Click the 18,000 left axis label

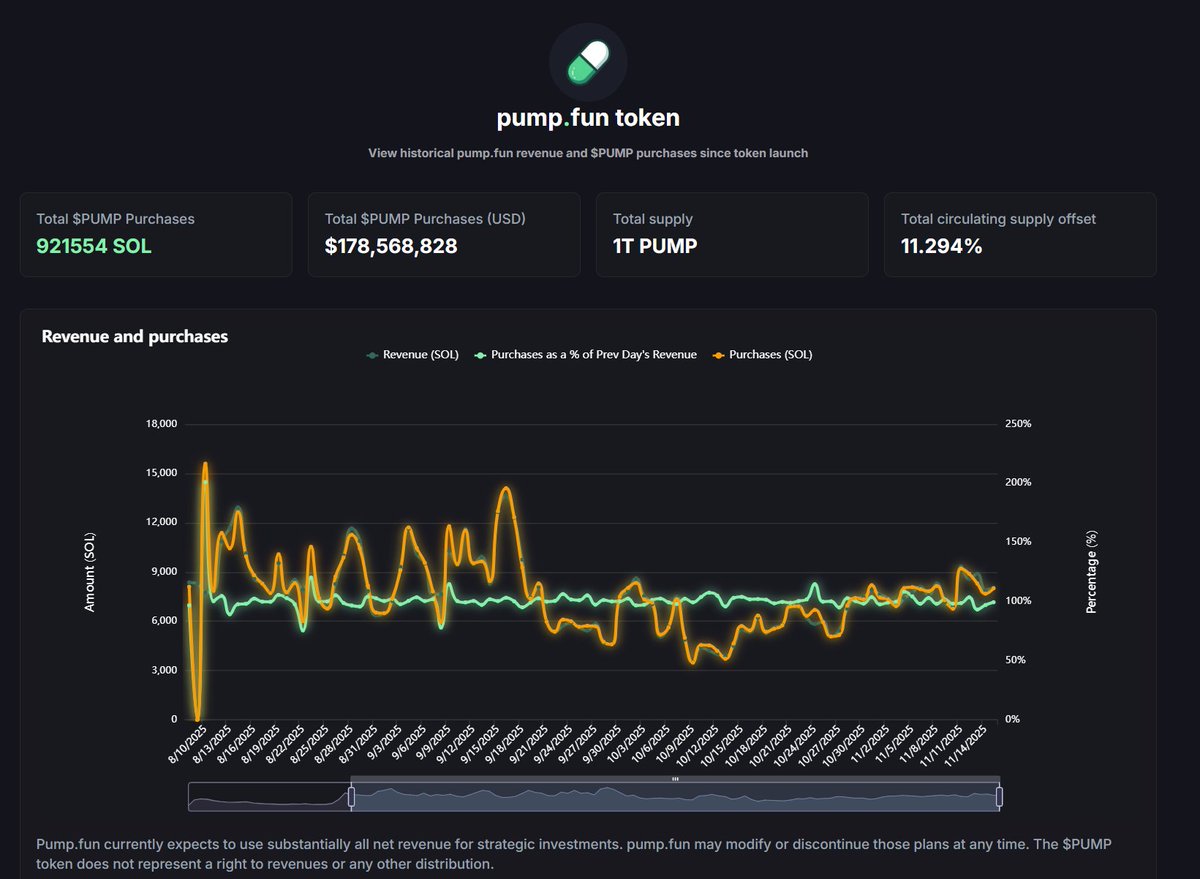(161, 424)
